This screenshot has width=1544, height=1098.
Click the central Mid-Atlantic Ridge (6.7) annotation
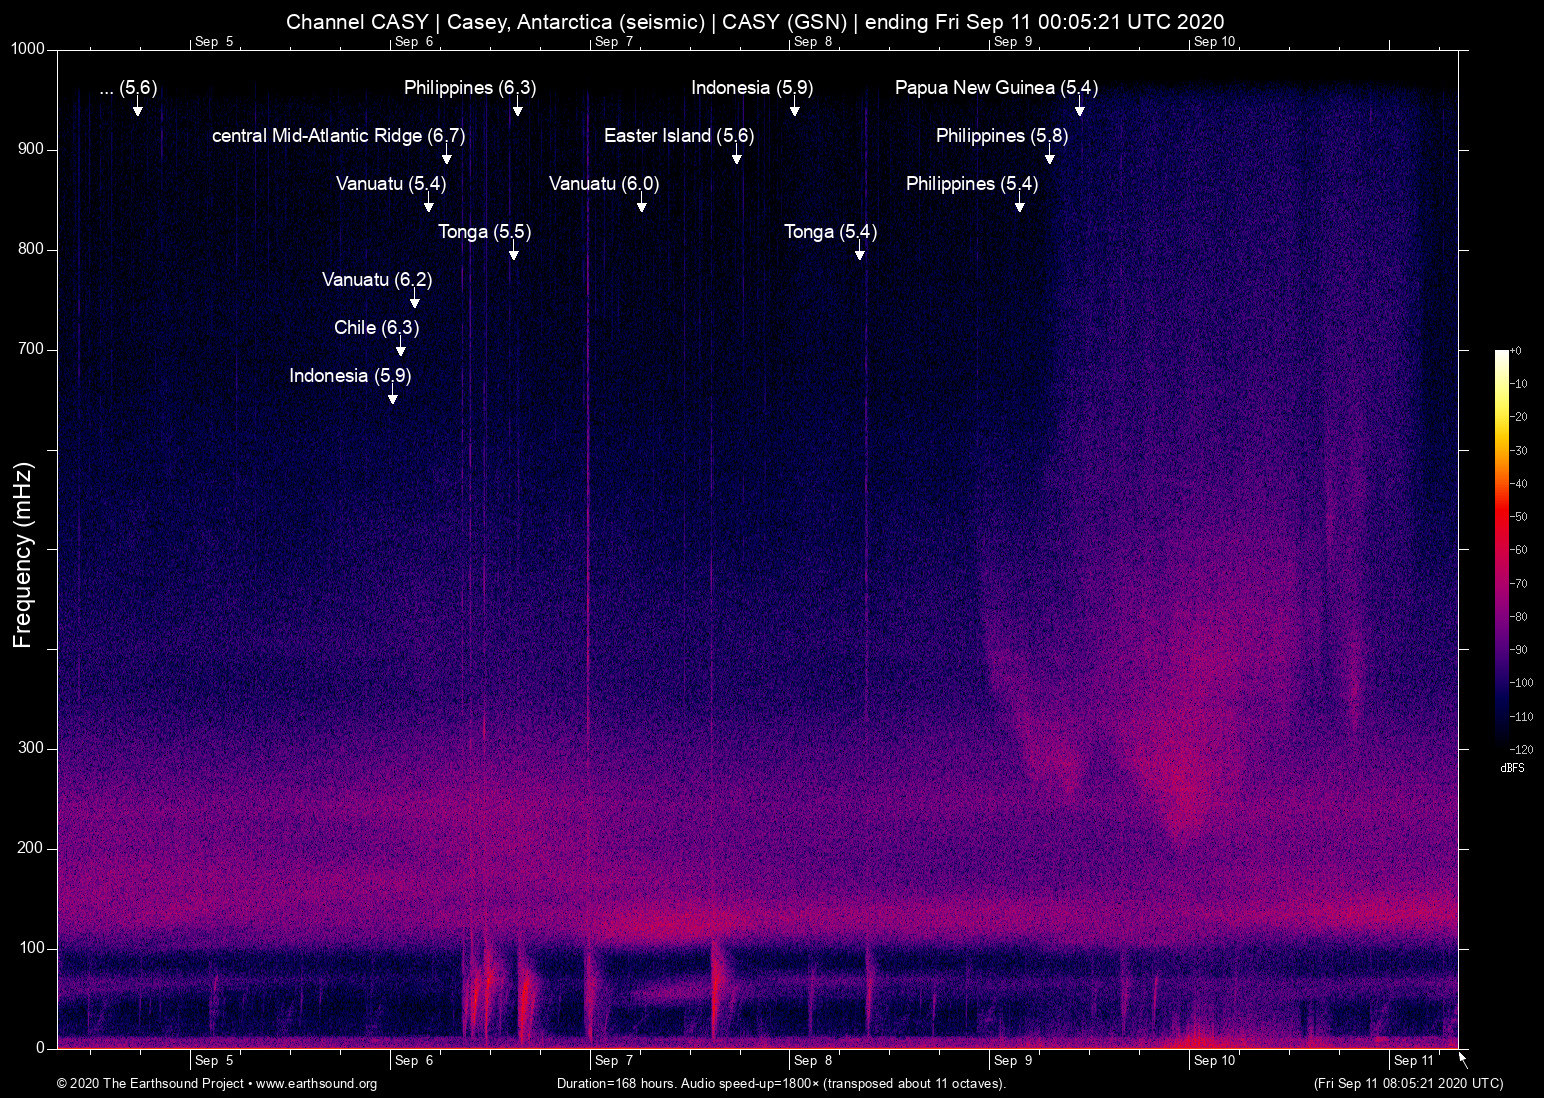click(338, 136)
